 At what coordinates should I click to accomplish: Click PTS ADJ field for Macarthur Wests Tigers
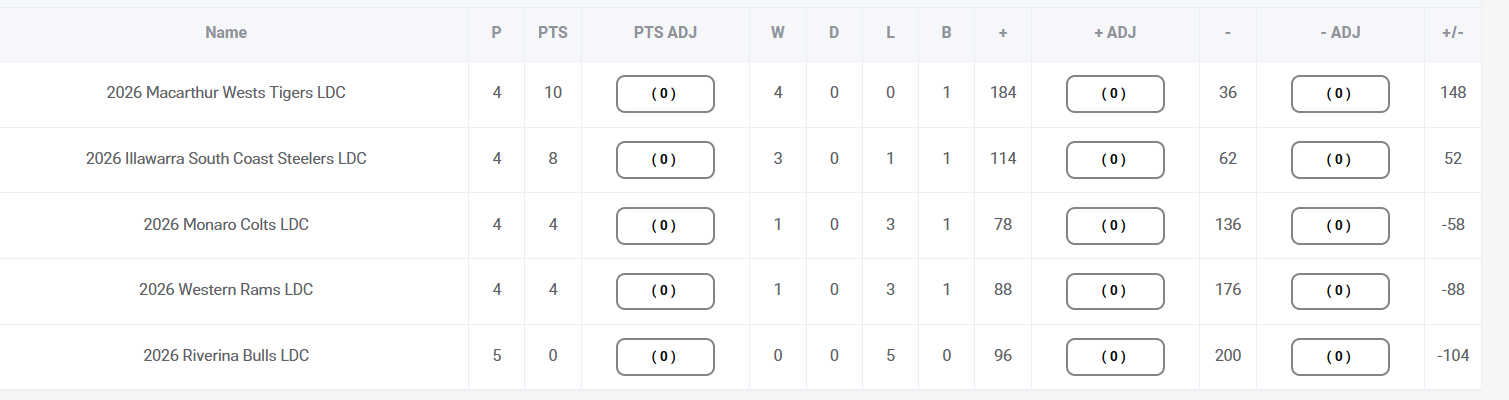[x=665, y=93]
